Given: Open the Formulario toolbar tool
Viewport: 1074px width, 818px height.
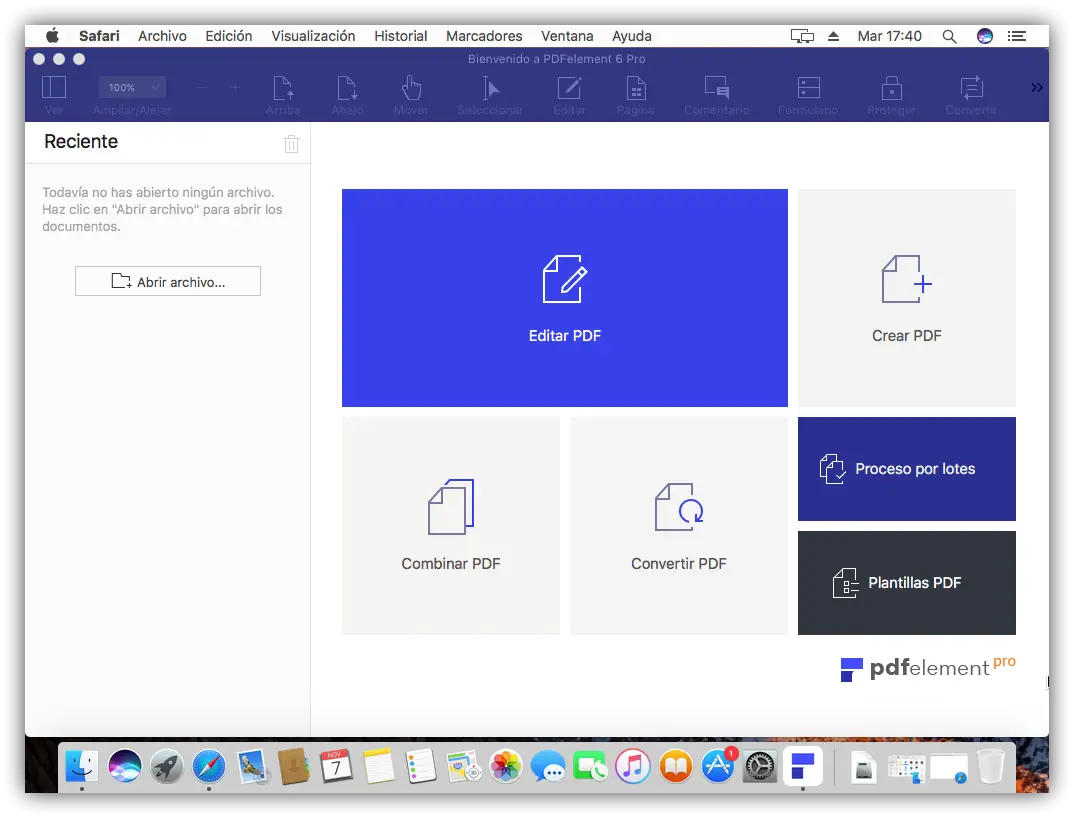Looking at the screenshot, I should click(x=808, y=88).
